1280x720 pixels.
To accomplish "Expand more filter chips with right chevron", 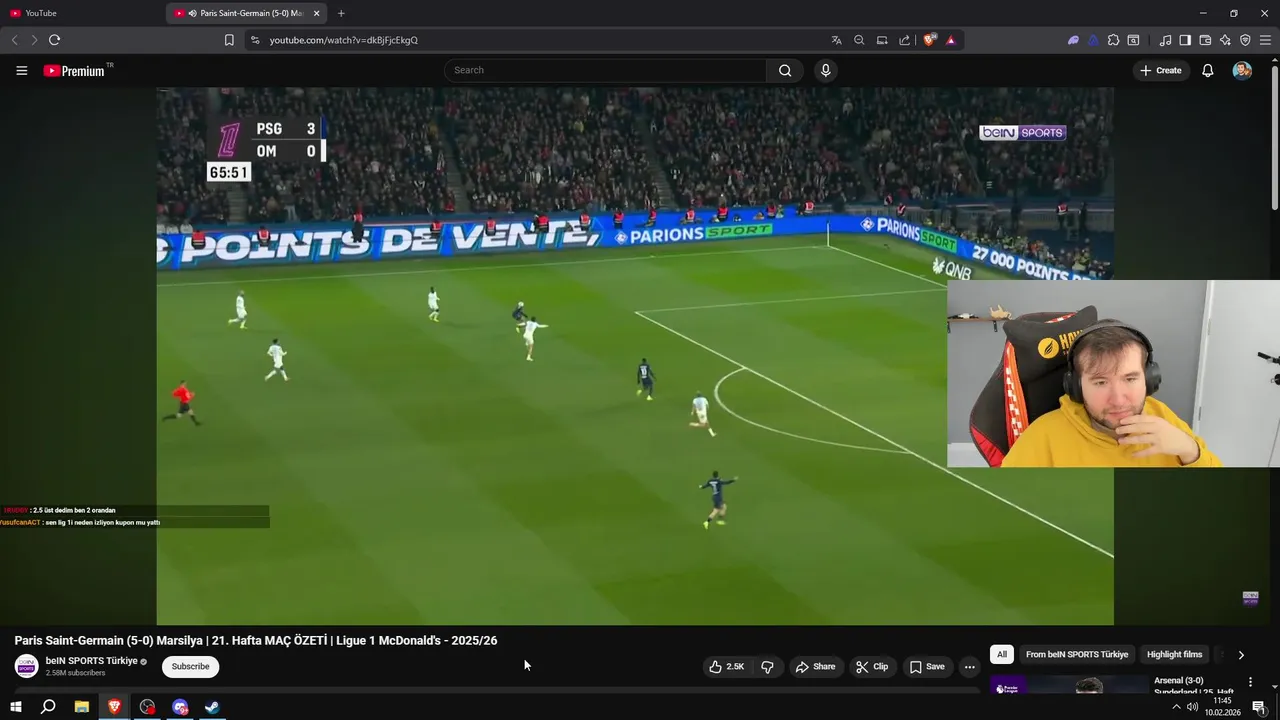I will pyautogui.click(x=1241, y=655).
